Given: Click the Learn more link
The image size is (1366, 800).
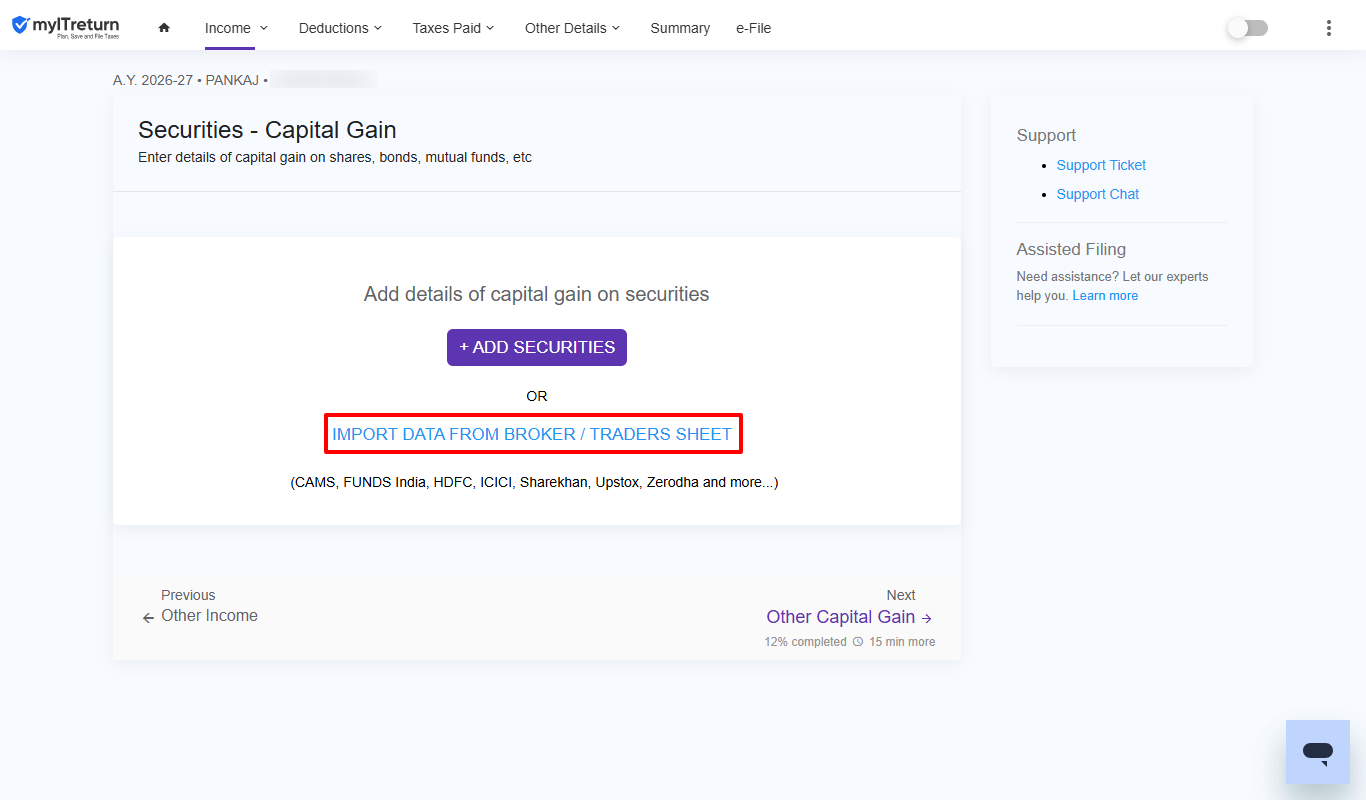Looking at the screenshot, I should click(1105, 296).
